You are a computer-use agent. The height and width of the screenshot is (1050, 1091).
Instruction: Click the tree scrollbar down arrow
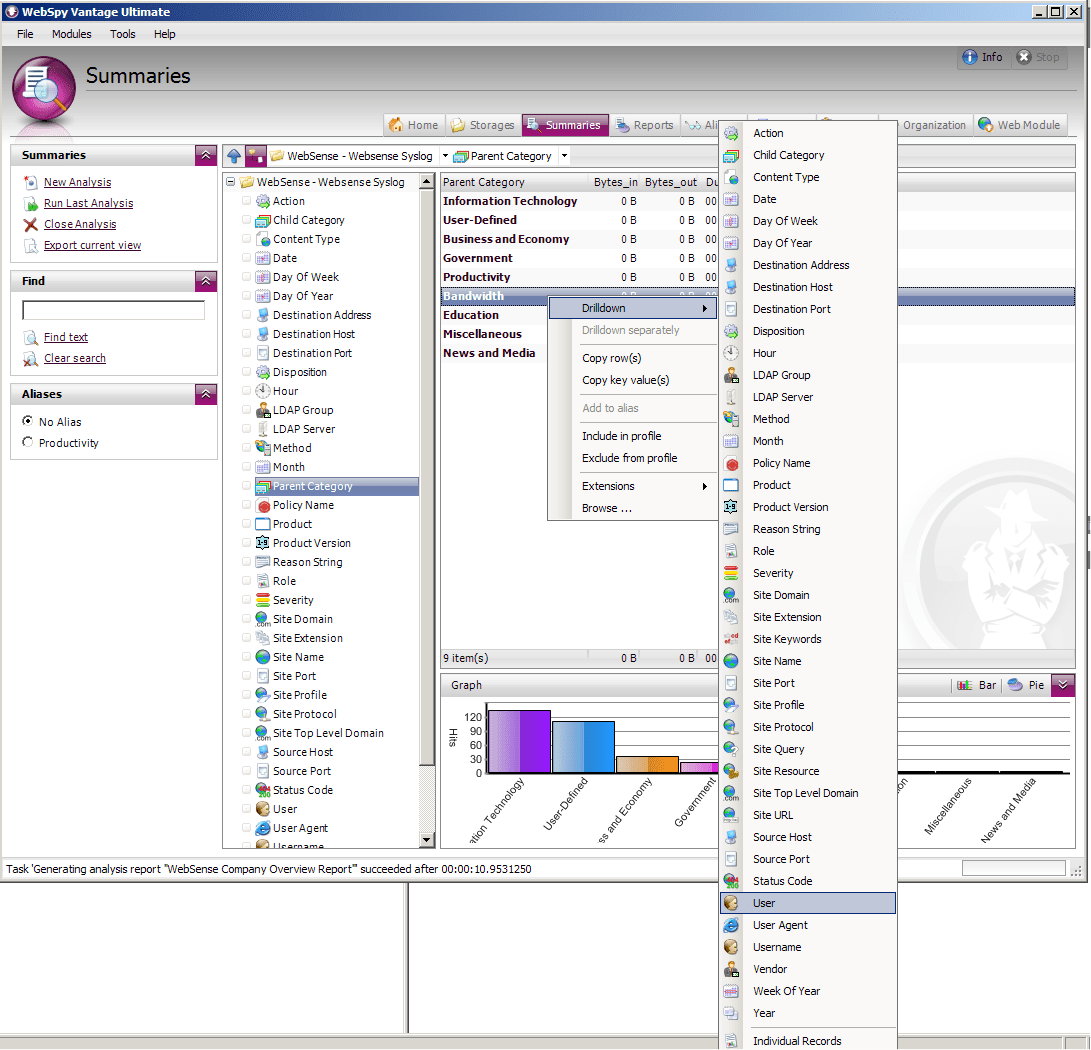tap(427, 840)
